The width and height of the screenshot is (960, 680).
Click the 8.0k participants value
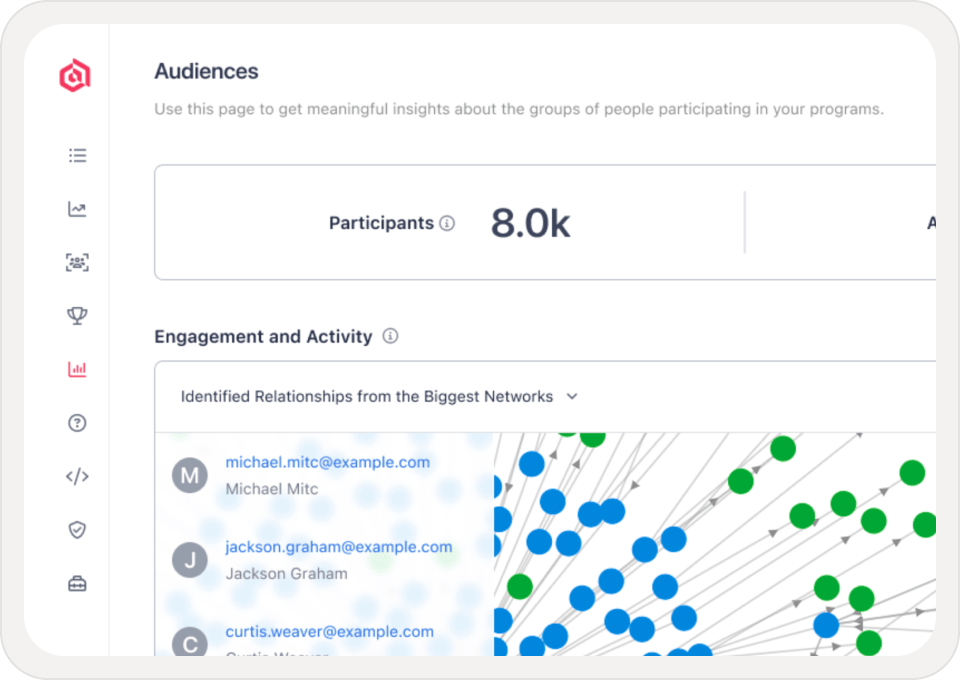530,223
